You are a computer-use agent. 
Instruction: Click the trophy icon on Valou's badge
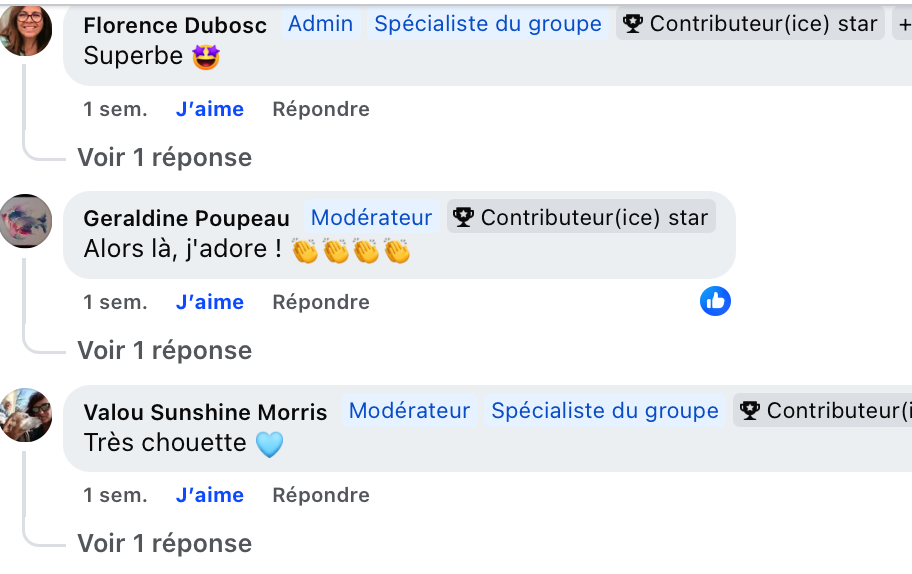click(749, 410)
